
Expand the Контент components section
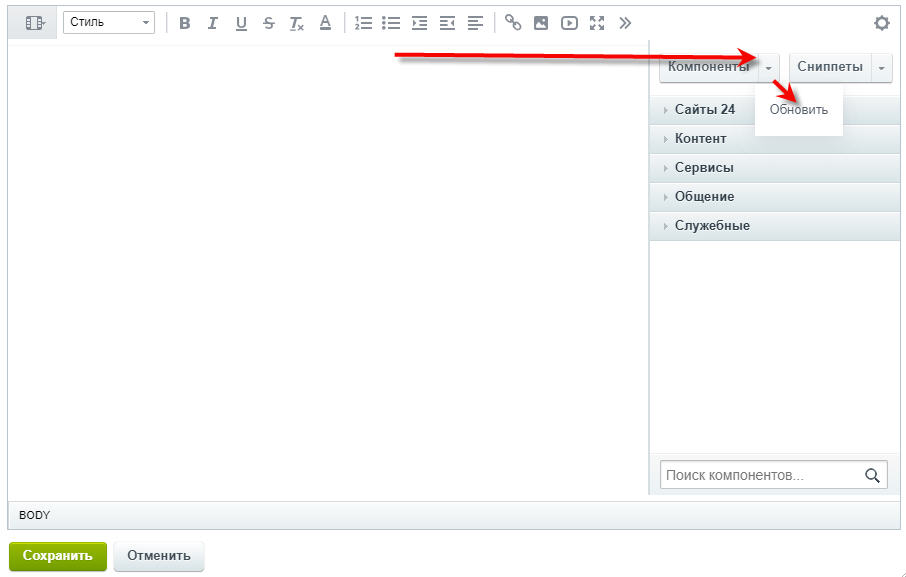click(700, 139)
